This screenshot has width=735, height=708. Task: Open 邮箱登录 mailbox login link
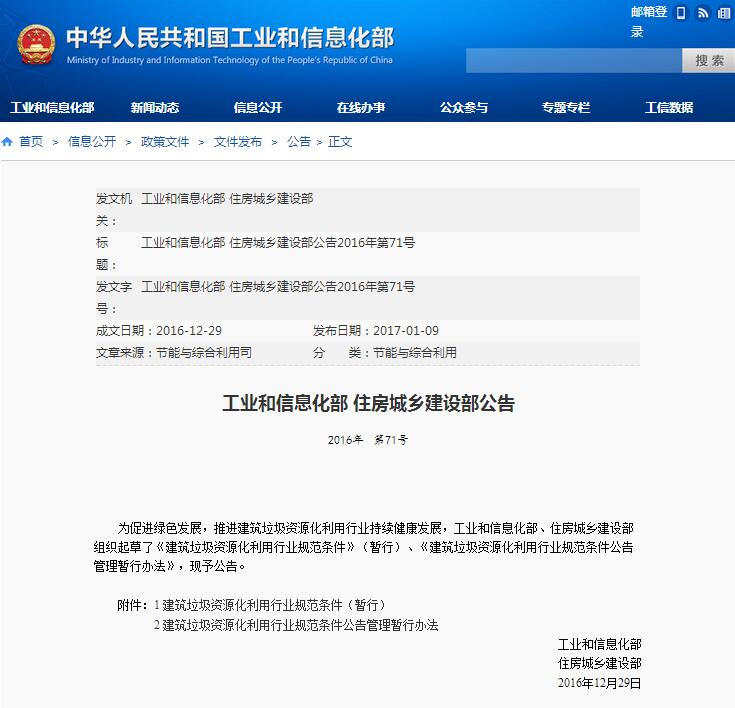point(649,22)
